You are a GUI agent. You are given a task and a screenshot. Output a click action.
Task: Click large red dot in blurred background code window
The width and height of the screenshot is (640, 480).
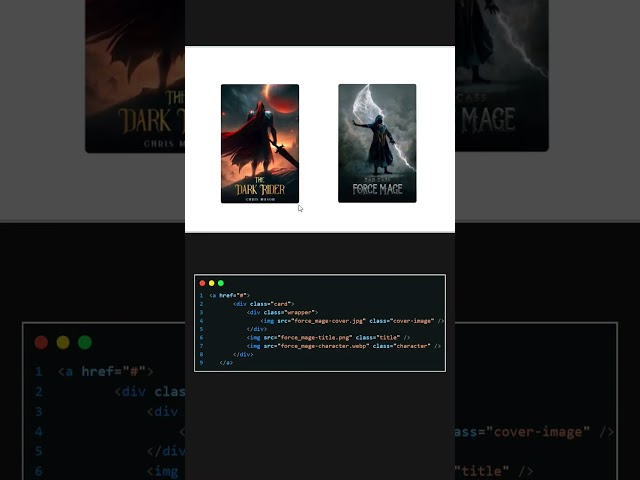(41, 342)
